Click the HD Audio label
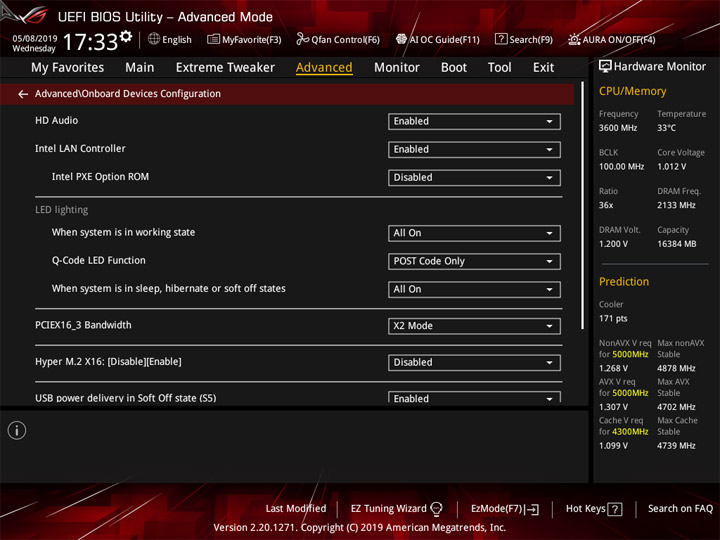 point(56,120)
